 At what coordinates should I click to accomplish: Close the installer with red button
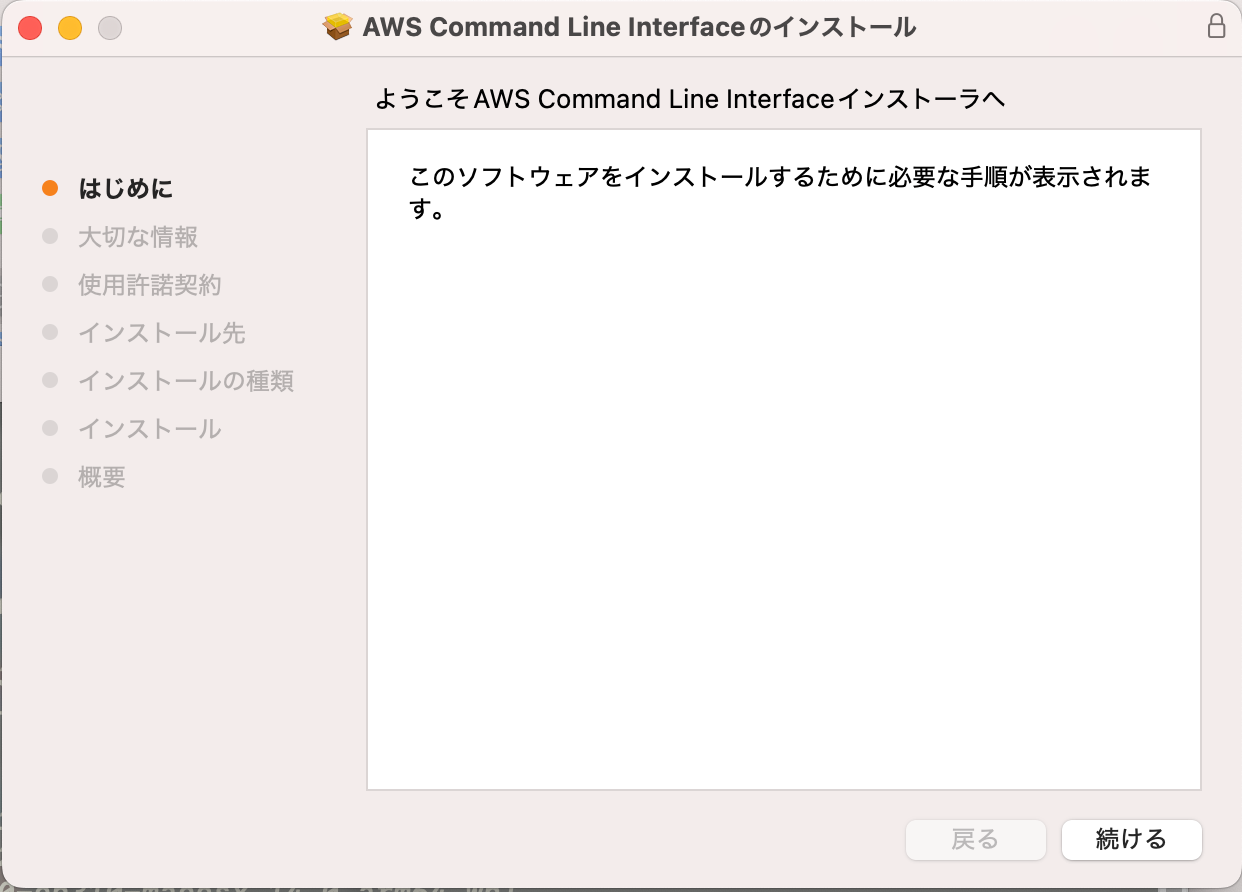(x=31, y=28)
